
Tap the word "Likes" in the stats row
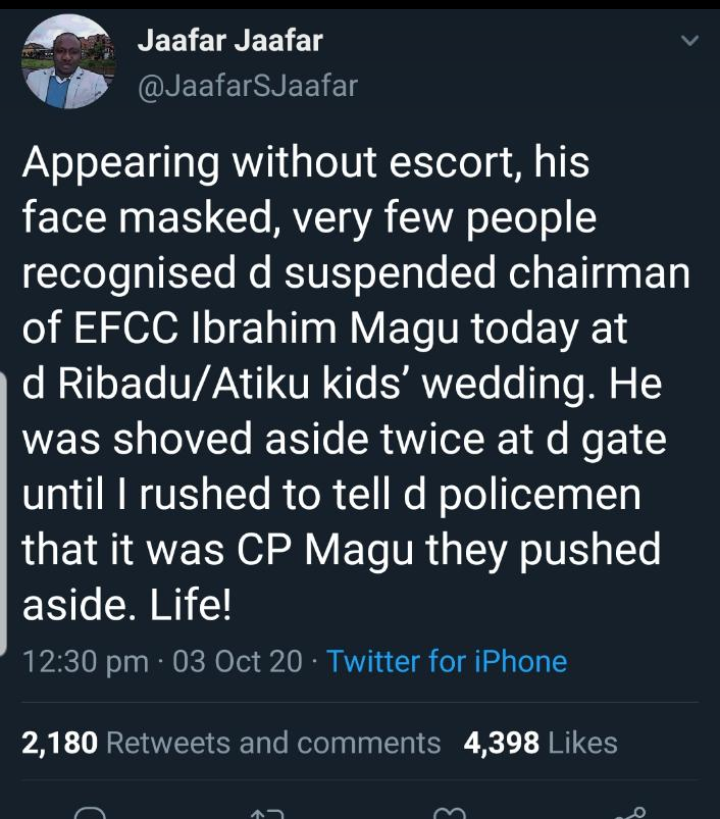tap(583, 743)
